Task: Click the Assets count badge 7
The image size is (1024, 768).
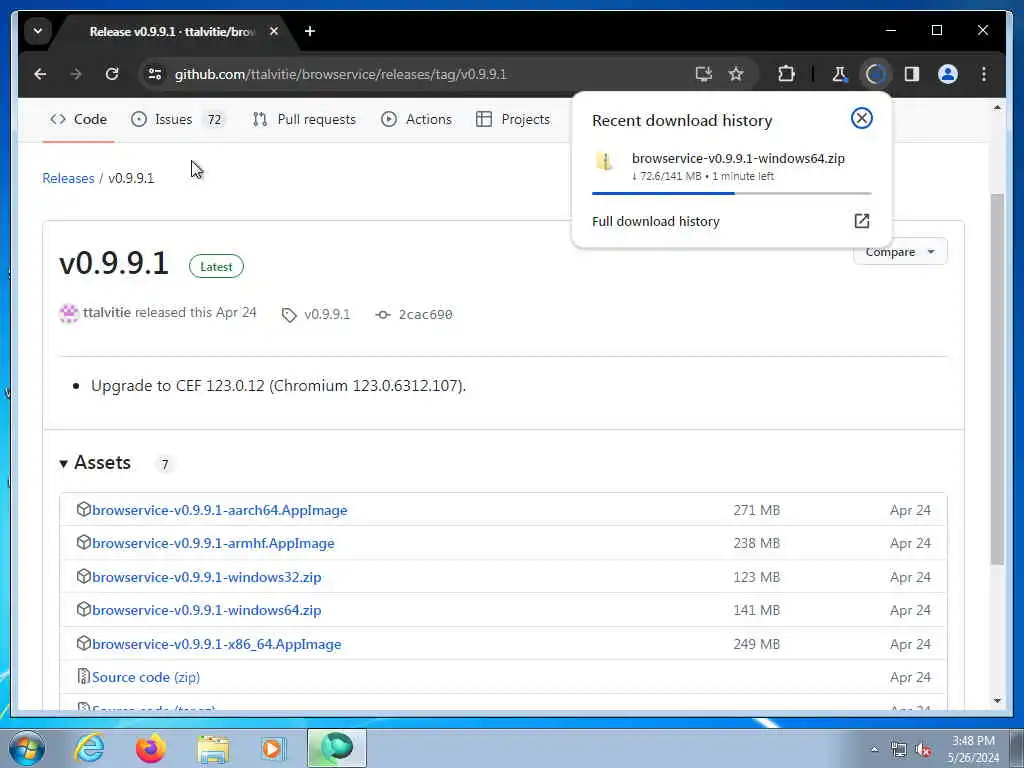Action: [165, 464]
